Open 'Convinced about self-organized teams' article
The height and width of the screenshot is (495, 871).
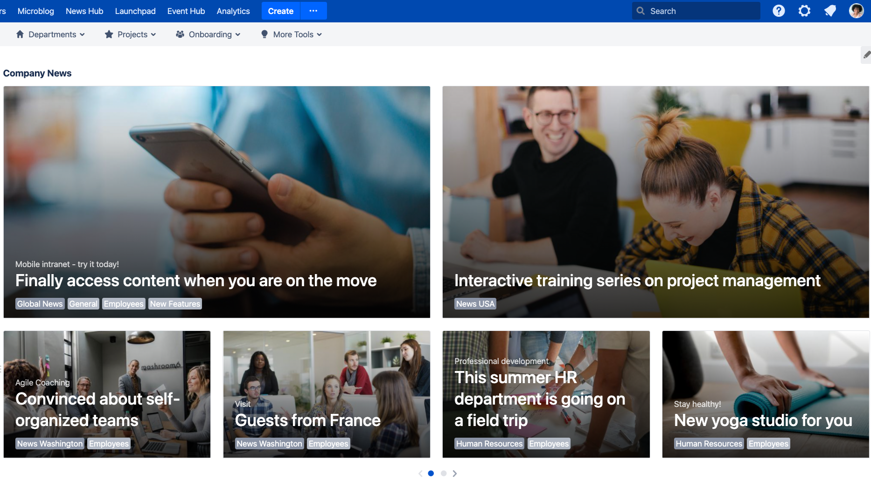98,409
